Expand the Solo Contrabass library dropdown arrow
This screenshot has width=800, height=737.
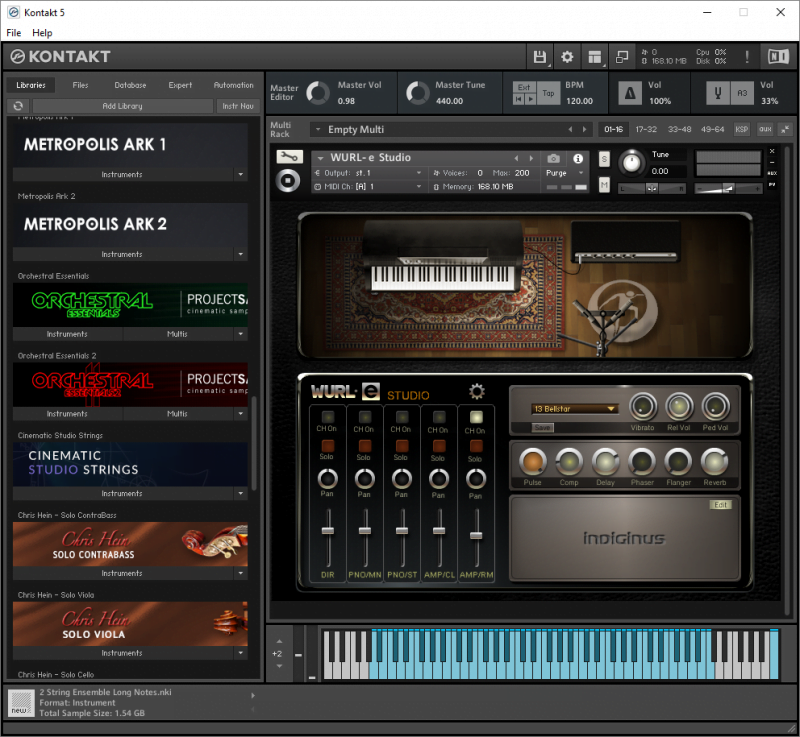(241, 573)
